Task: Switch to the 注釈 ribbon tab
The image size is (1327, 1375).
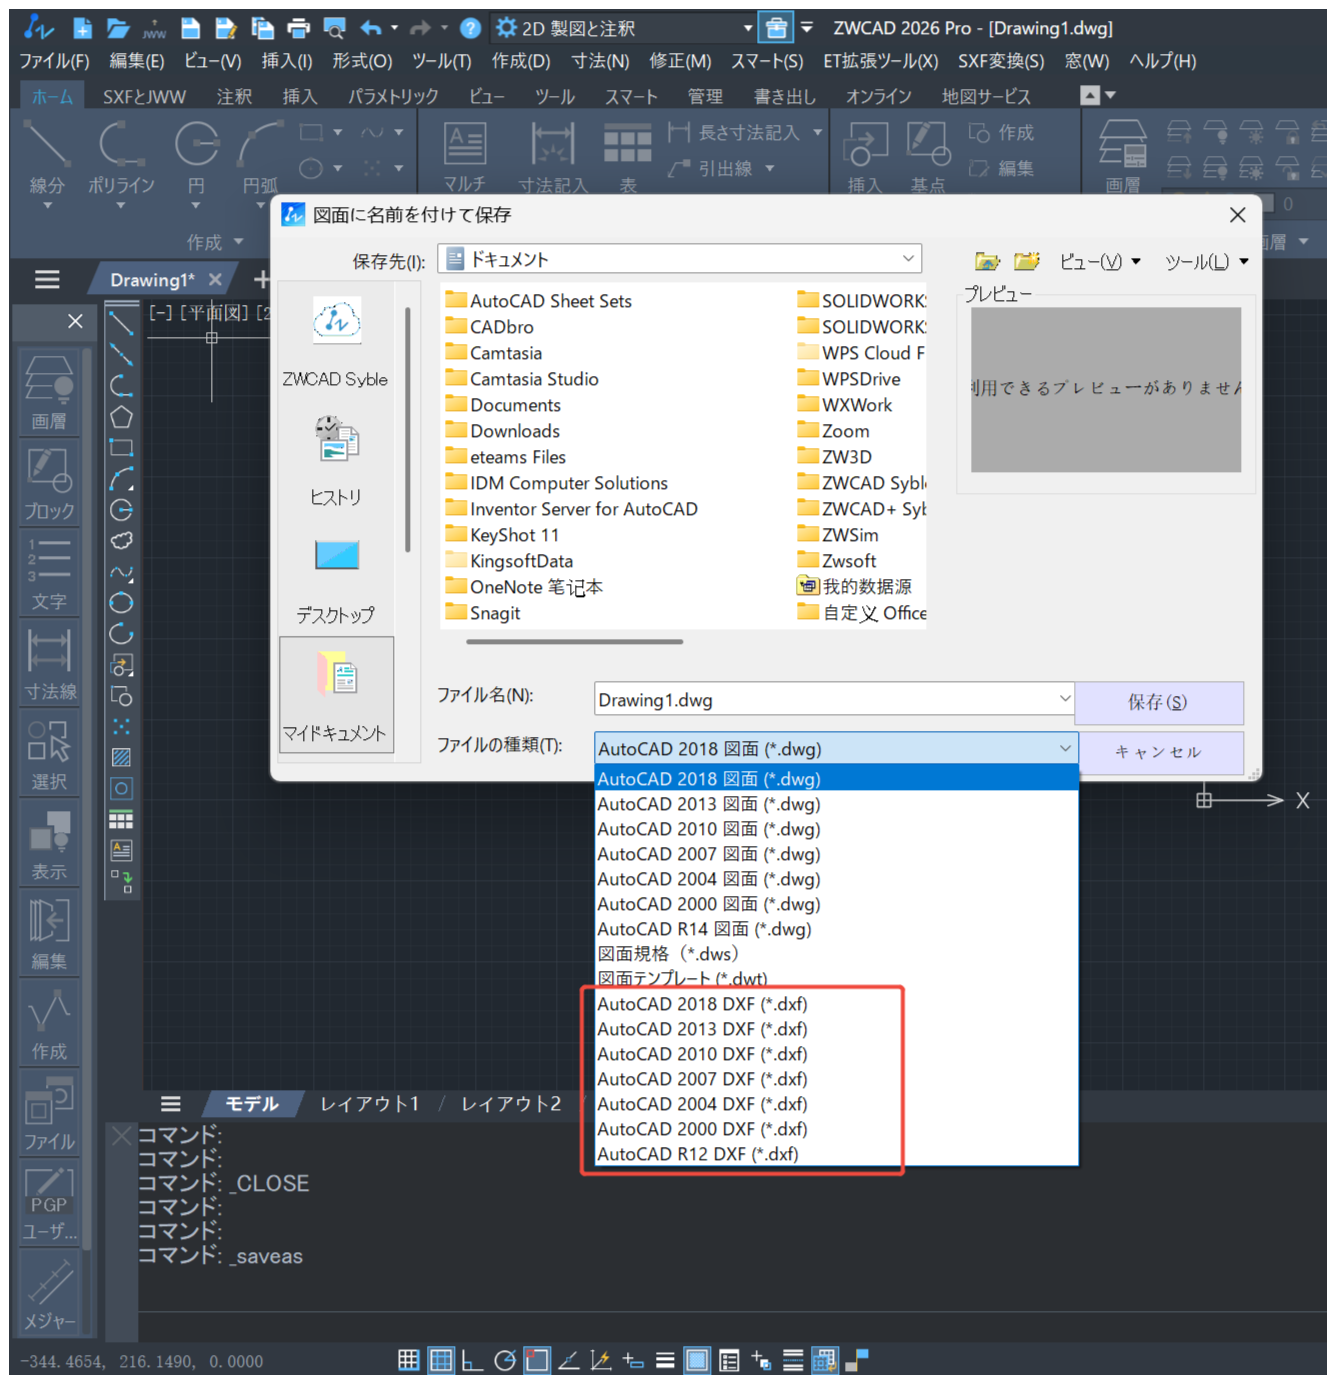Action: (x=234, y=96)
